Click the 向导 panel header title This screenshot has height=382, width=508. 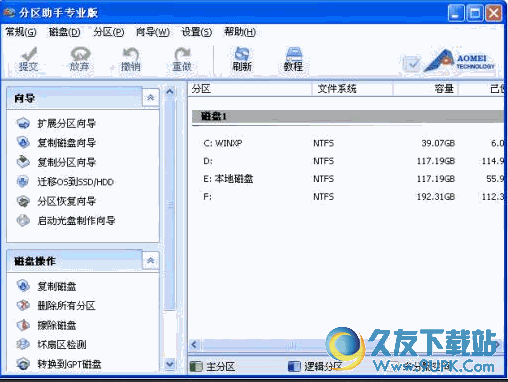pyautogui.click(x=25, y=98)
